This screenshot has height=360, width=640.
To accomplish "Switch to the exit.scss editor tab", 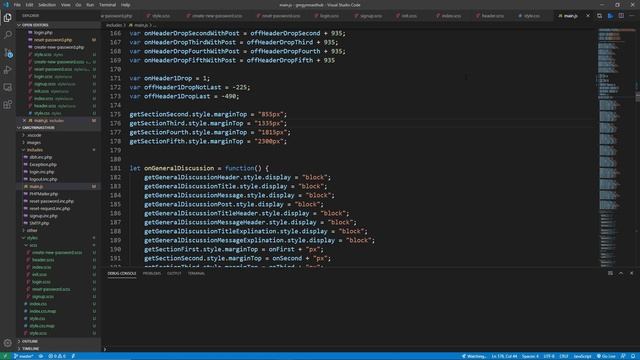I will (408, 16).
